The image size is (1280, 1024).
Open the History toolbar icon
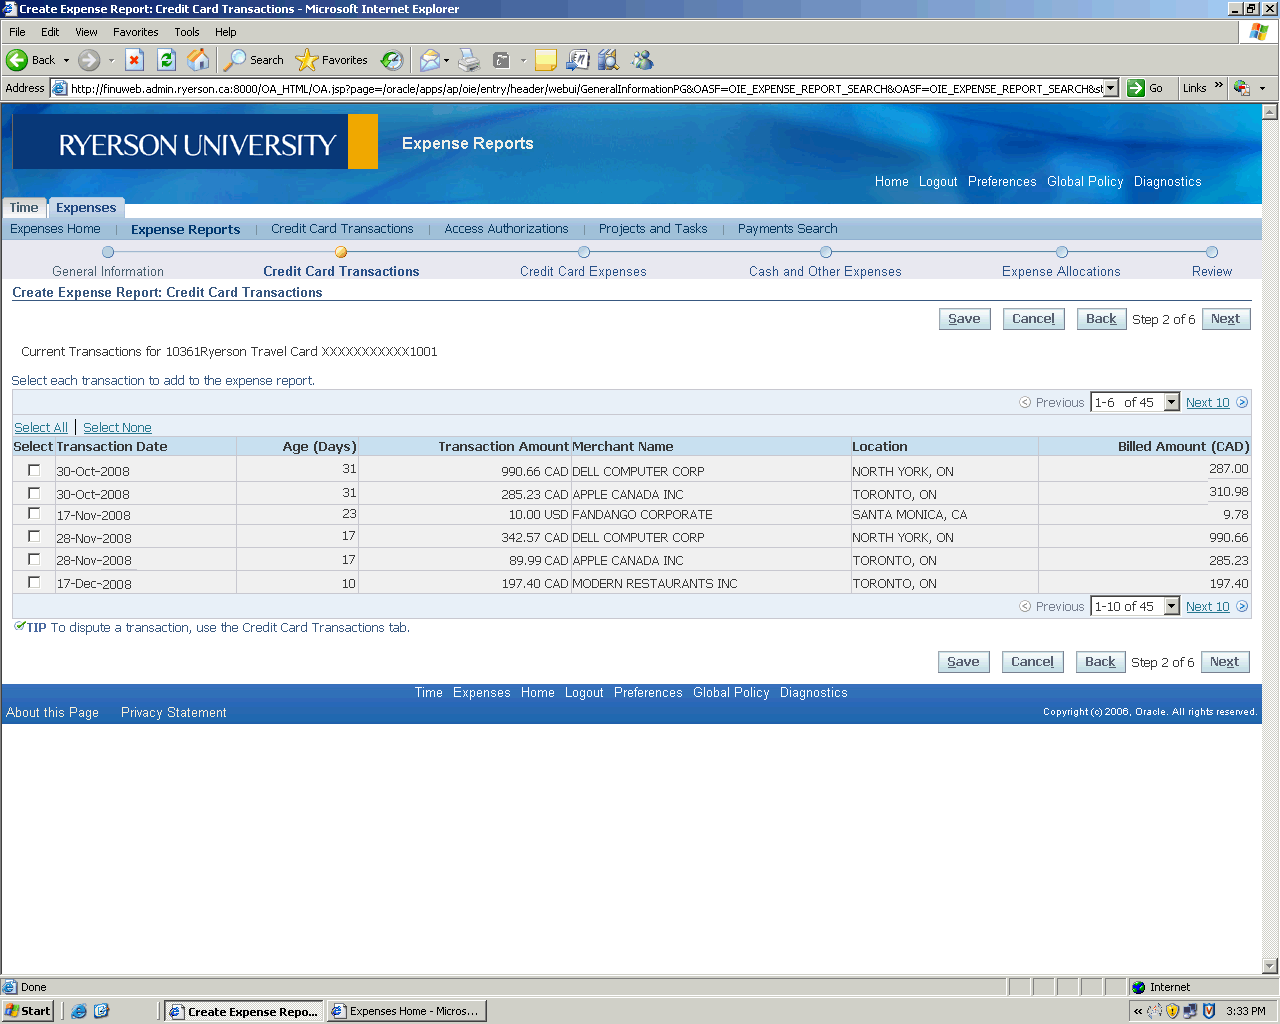[392, 60]
